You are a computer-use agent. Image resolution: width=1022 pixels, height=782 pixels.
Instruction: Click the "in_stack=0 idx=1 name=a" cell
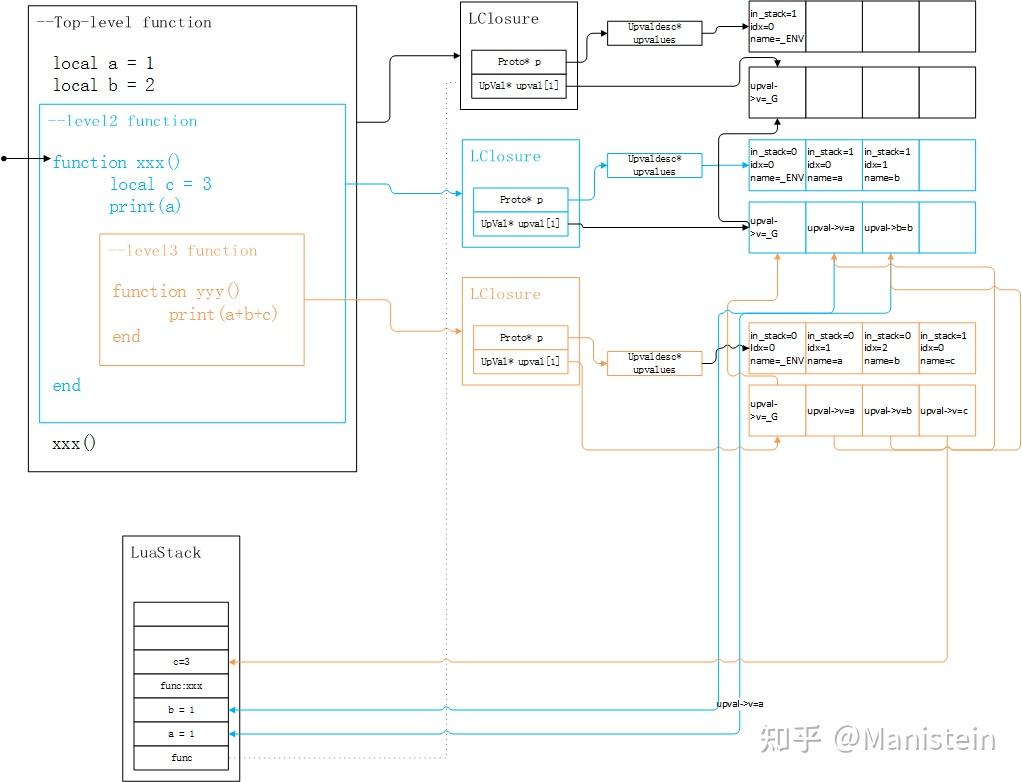click(834, 348)
